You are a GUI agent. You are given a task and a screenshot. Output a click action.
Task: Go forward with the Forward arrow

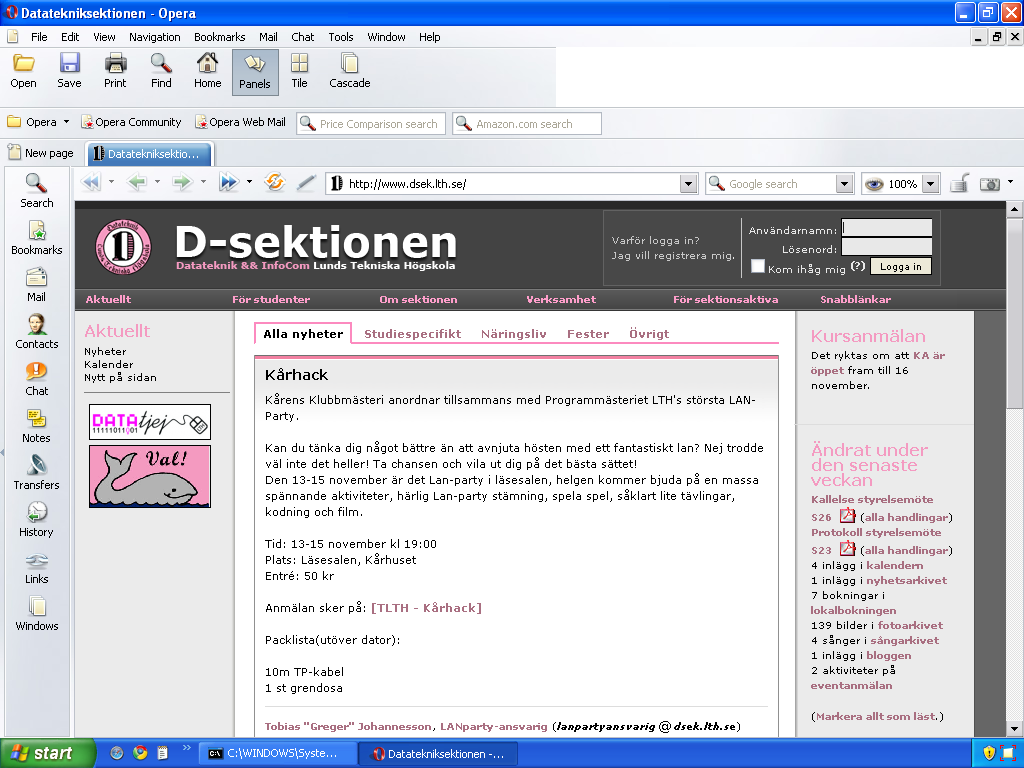click(183, 182)
